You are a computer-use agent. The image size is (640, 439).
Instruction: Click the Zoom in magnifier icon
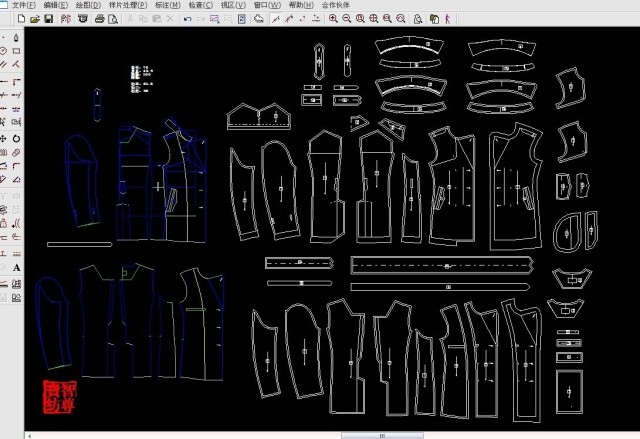click(x=333, y=19)
